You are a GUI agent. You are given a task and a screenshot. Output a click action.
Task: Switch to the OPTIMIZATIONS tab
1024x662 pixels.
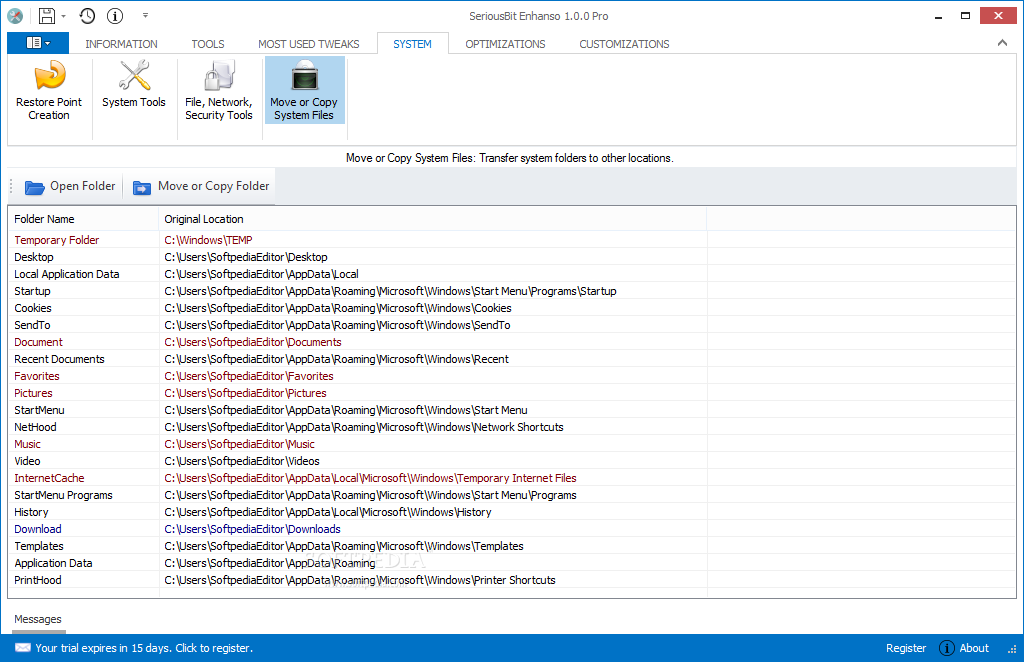coord(505,44)
